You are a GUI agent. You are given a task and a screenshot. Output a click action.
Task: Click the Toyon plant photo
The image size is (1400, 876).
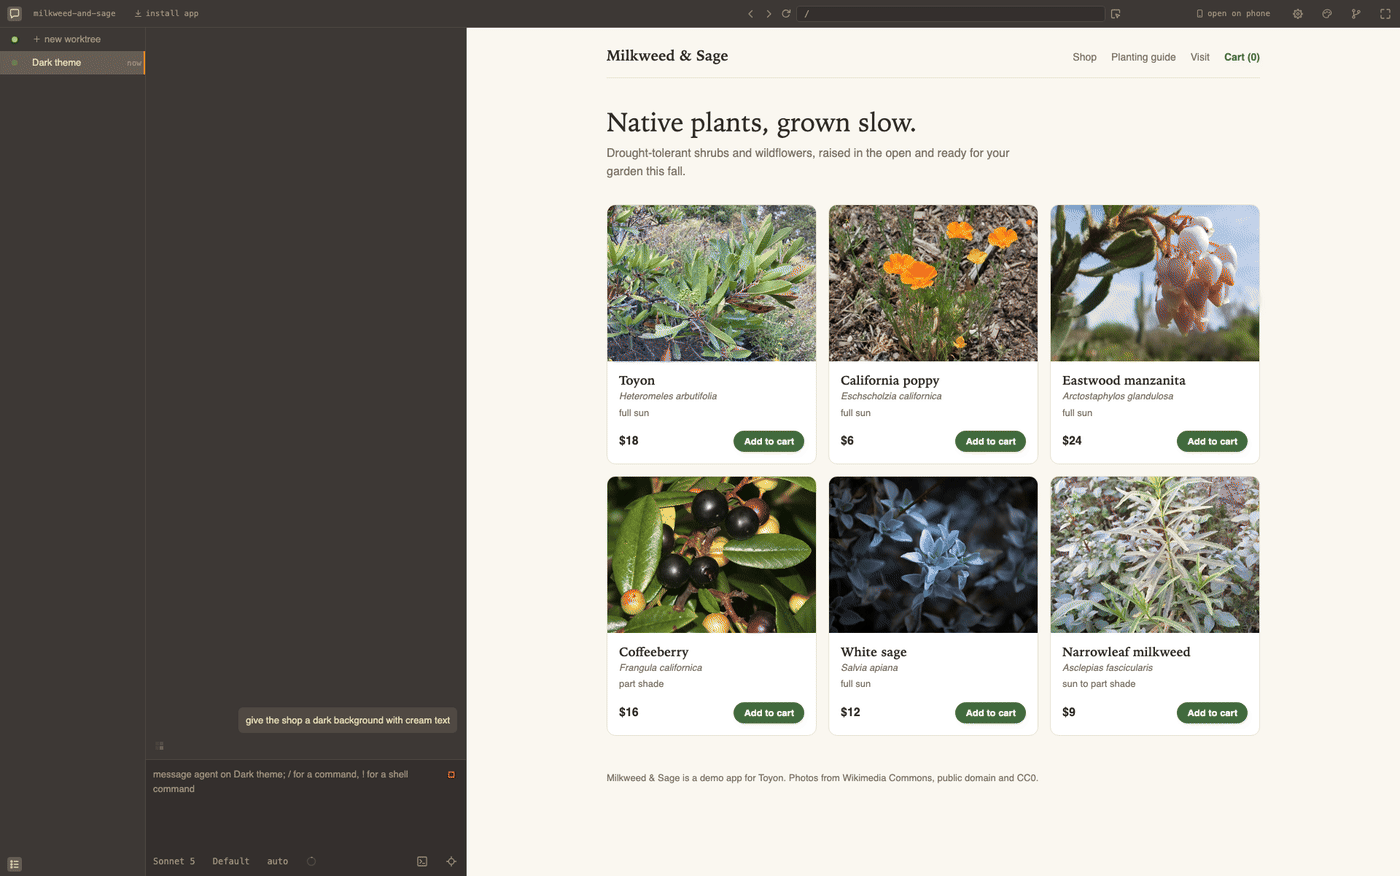(711, 283)
